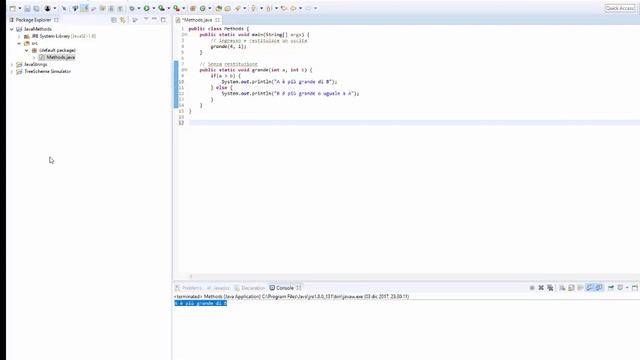
Task: Switch to the *Methods.java editor tab
Action: pos(197,20)
